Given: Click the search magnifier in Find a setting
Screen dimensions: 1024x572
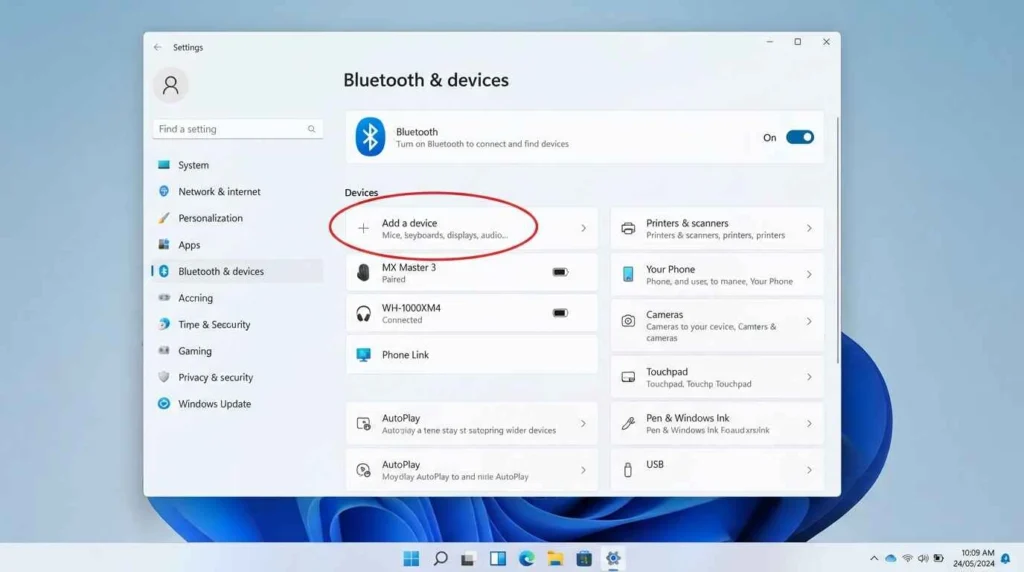Looking at the screenshot, I should coord(312,129).
